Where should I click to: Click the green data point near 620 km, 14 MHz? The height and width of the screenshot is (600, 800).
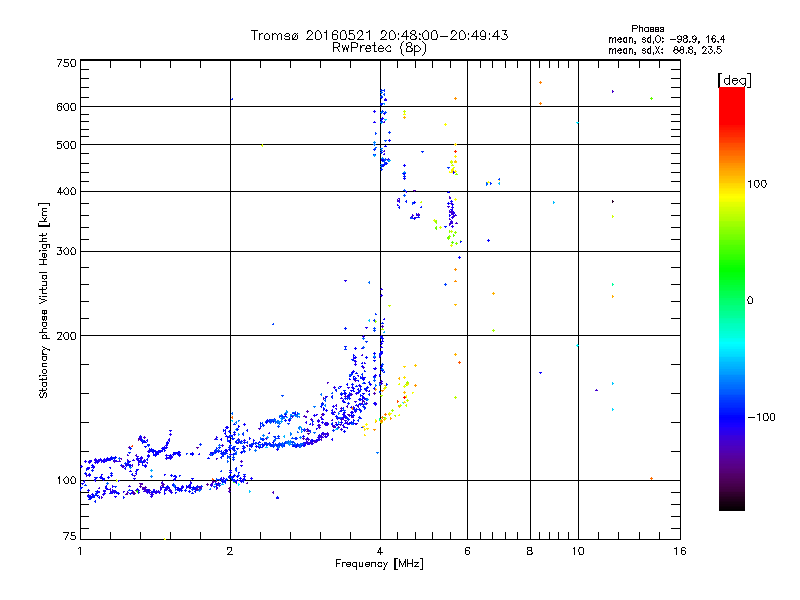coord(652,98)
